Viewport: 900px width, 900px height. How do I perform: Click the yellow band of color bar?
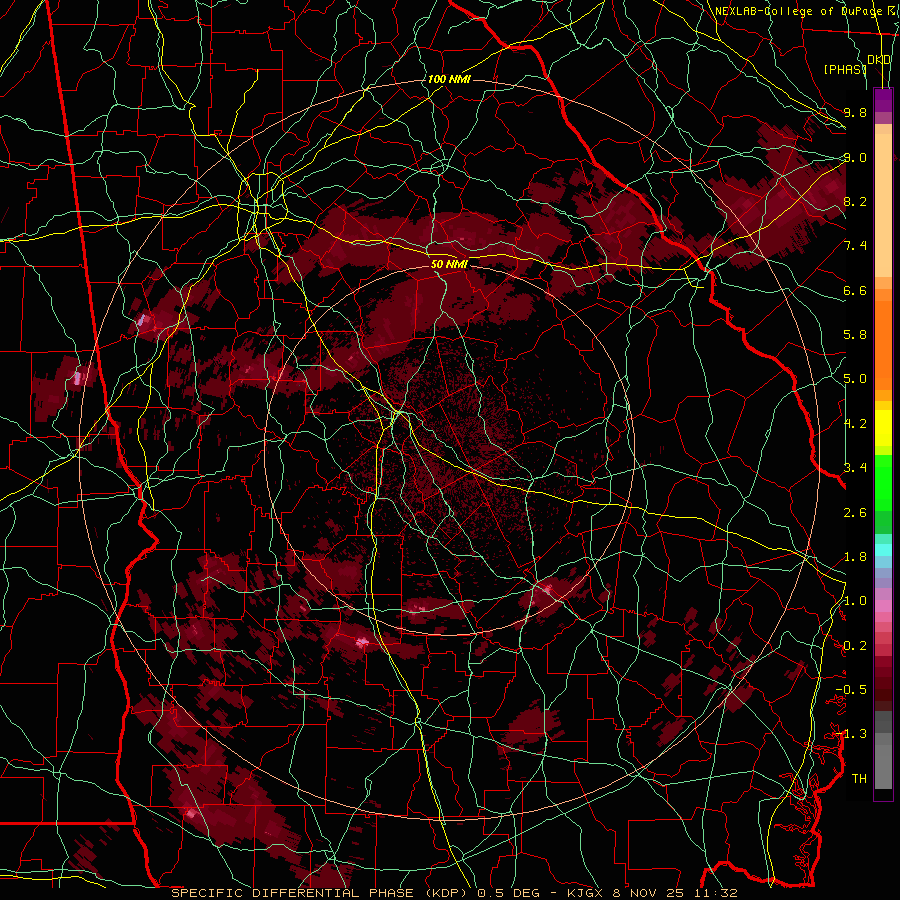(883, 428)
